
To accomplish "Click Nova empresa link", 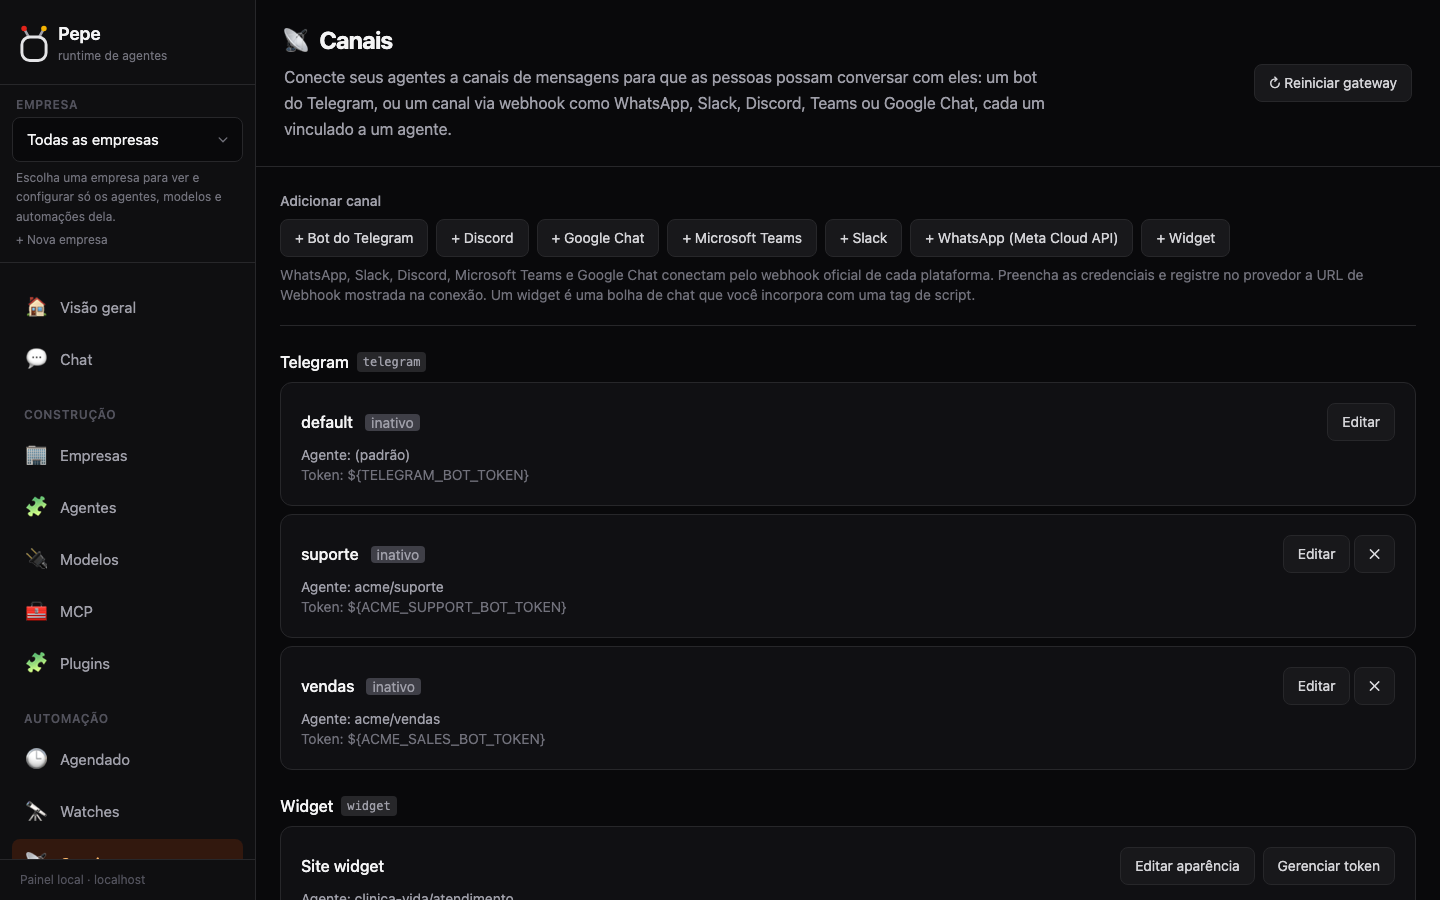I will coord(62,240).
